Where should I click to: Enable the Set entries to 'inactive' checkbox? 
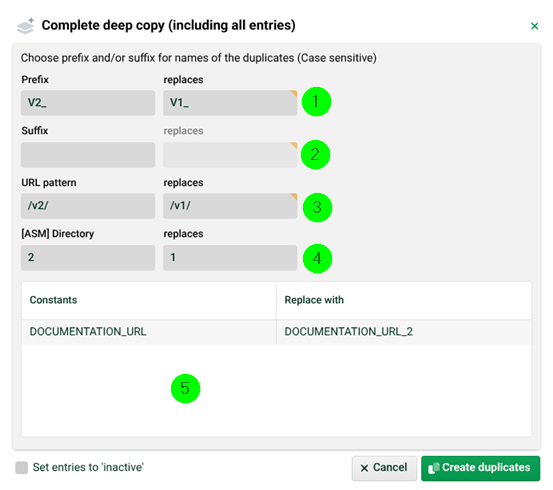[x=22, y=468]
